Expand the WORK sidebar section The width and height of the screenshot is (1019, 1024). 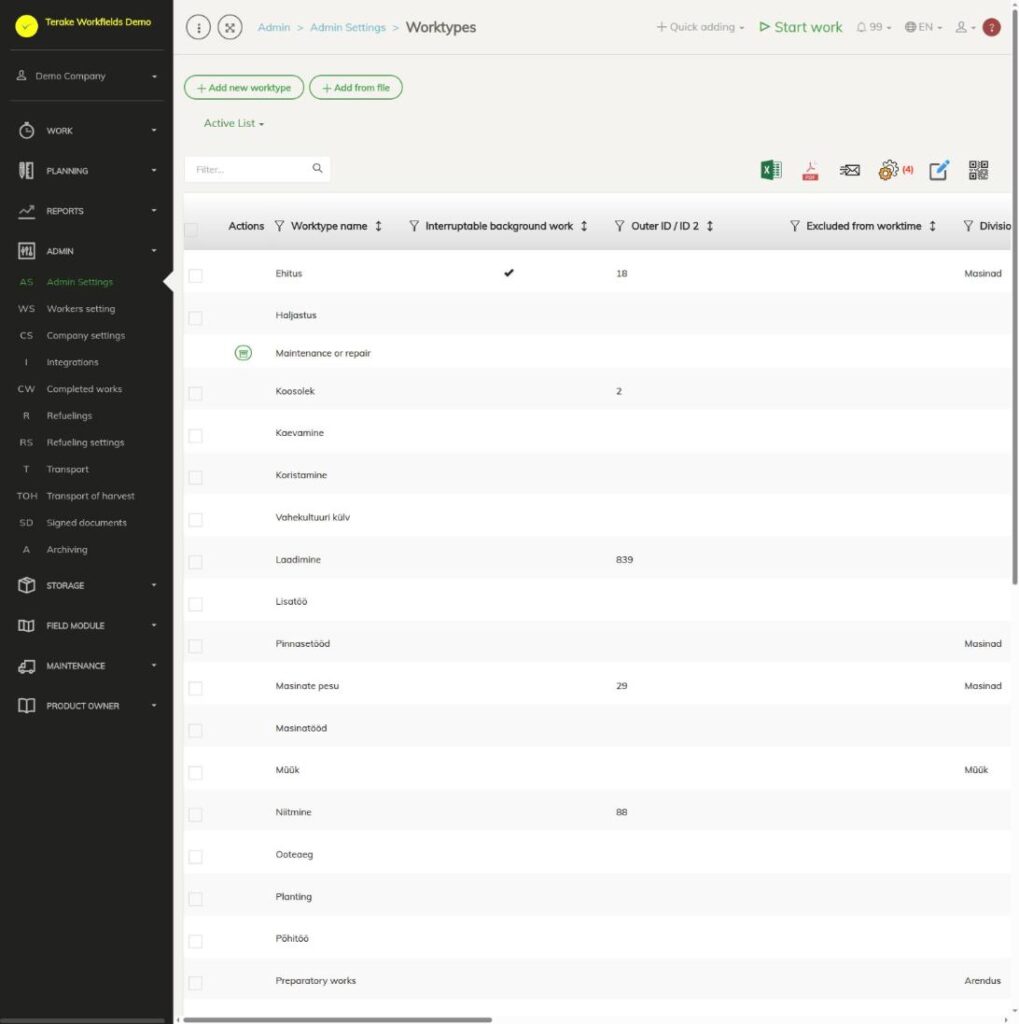tap(87, 131)
